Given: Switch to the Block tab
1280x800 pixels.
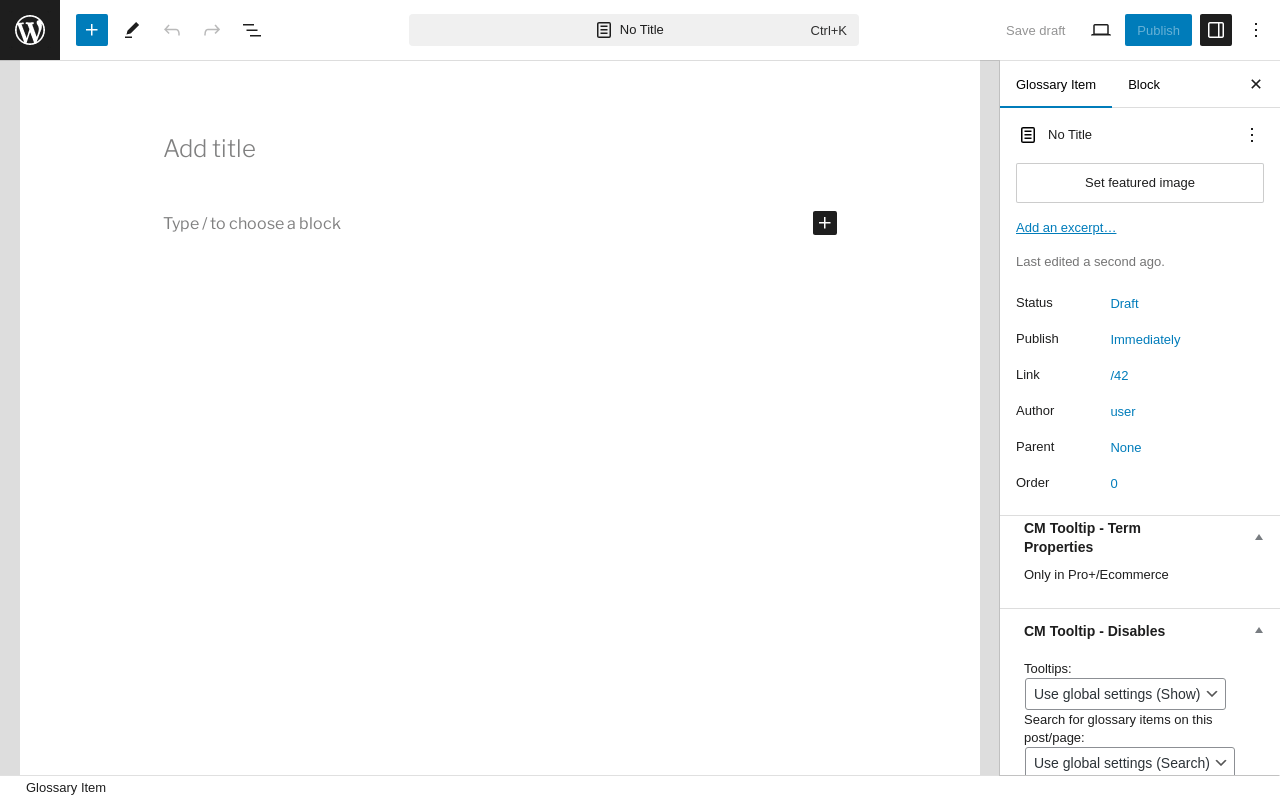Looking at the screenshot, I should pos(1144,84).
